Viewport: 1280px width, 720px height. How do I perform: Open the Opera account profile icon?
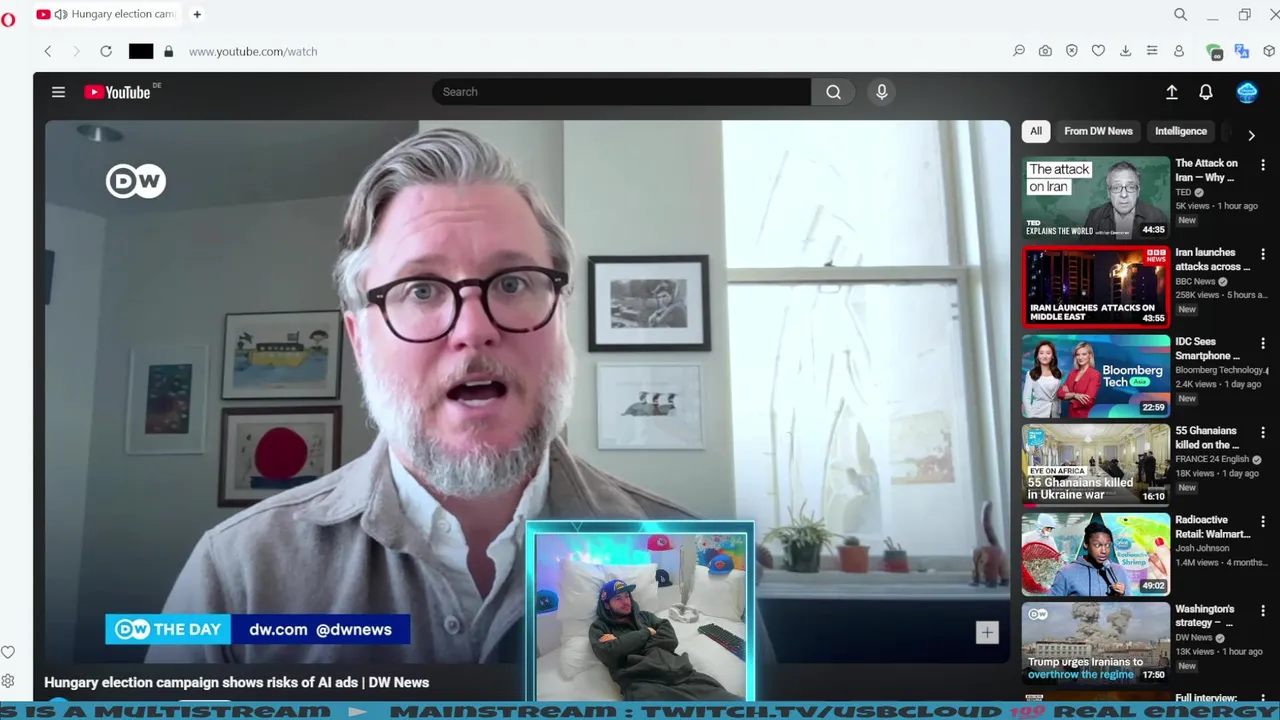(x=1179, y=51)
